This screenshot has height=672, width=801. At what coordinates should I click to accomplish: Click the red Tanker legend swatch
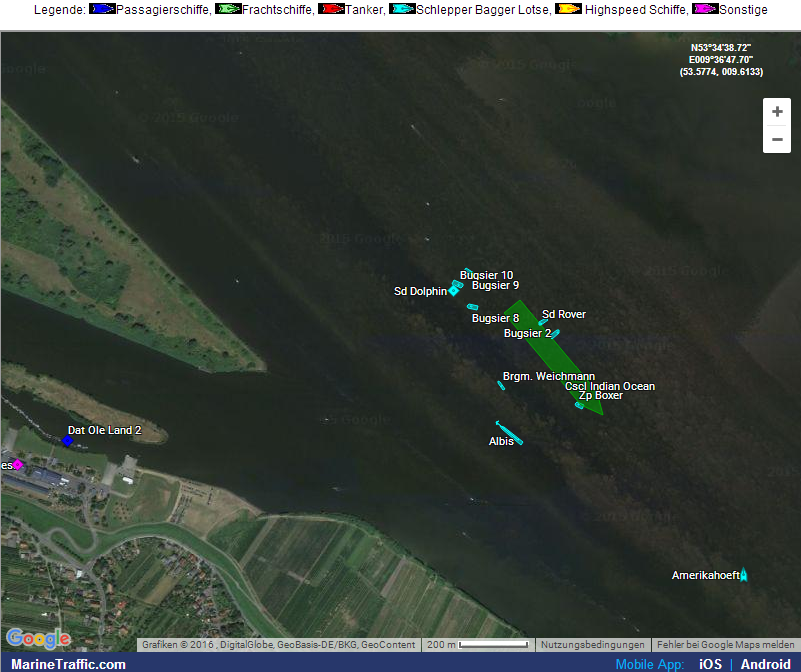point(331,10)
